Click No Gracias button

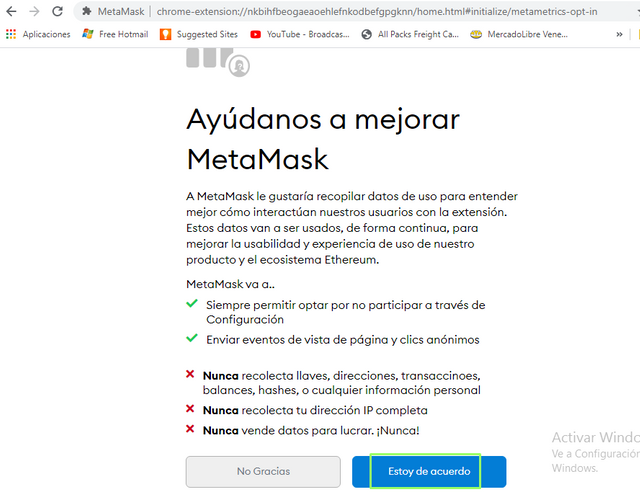coord(263,472)
